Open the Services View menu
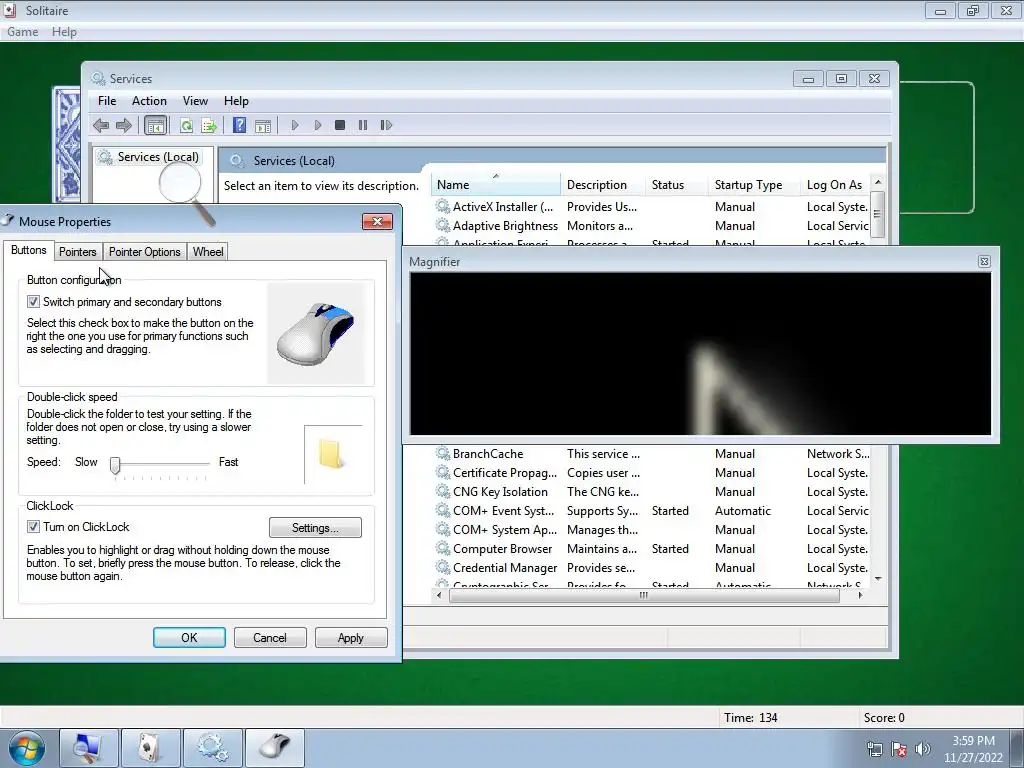1024x768 pixels. tap(195, 101)
